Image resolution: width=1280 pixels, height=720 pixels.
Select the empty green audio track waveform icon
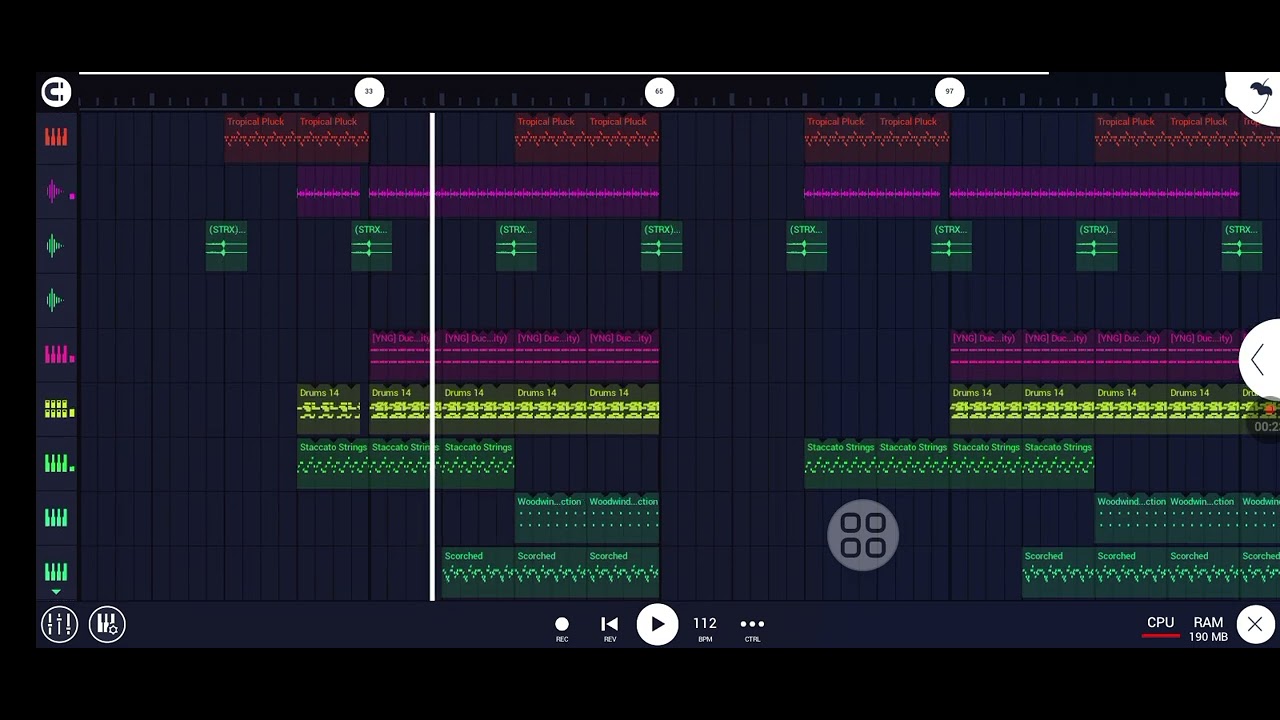54,300
